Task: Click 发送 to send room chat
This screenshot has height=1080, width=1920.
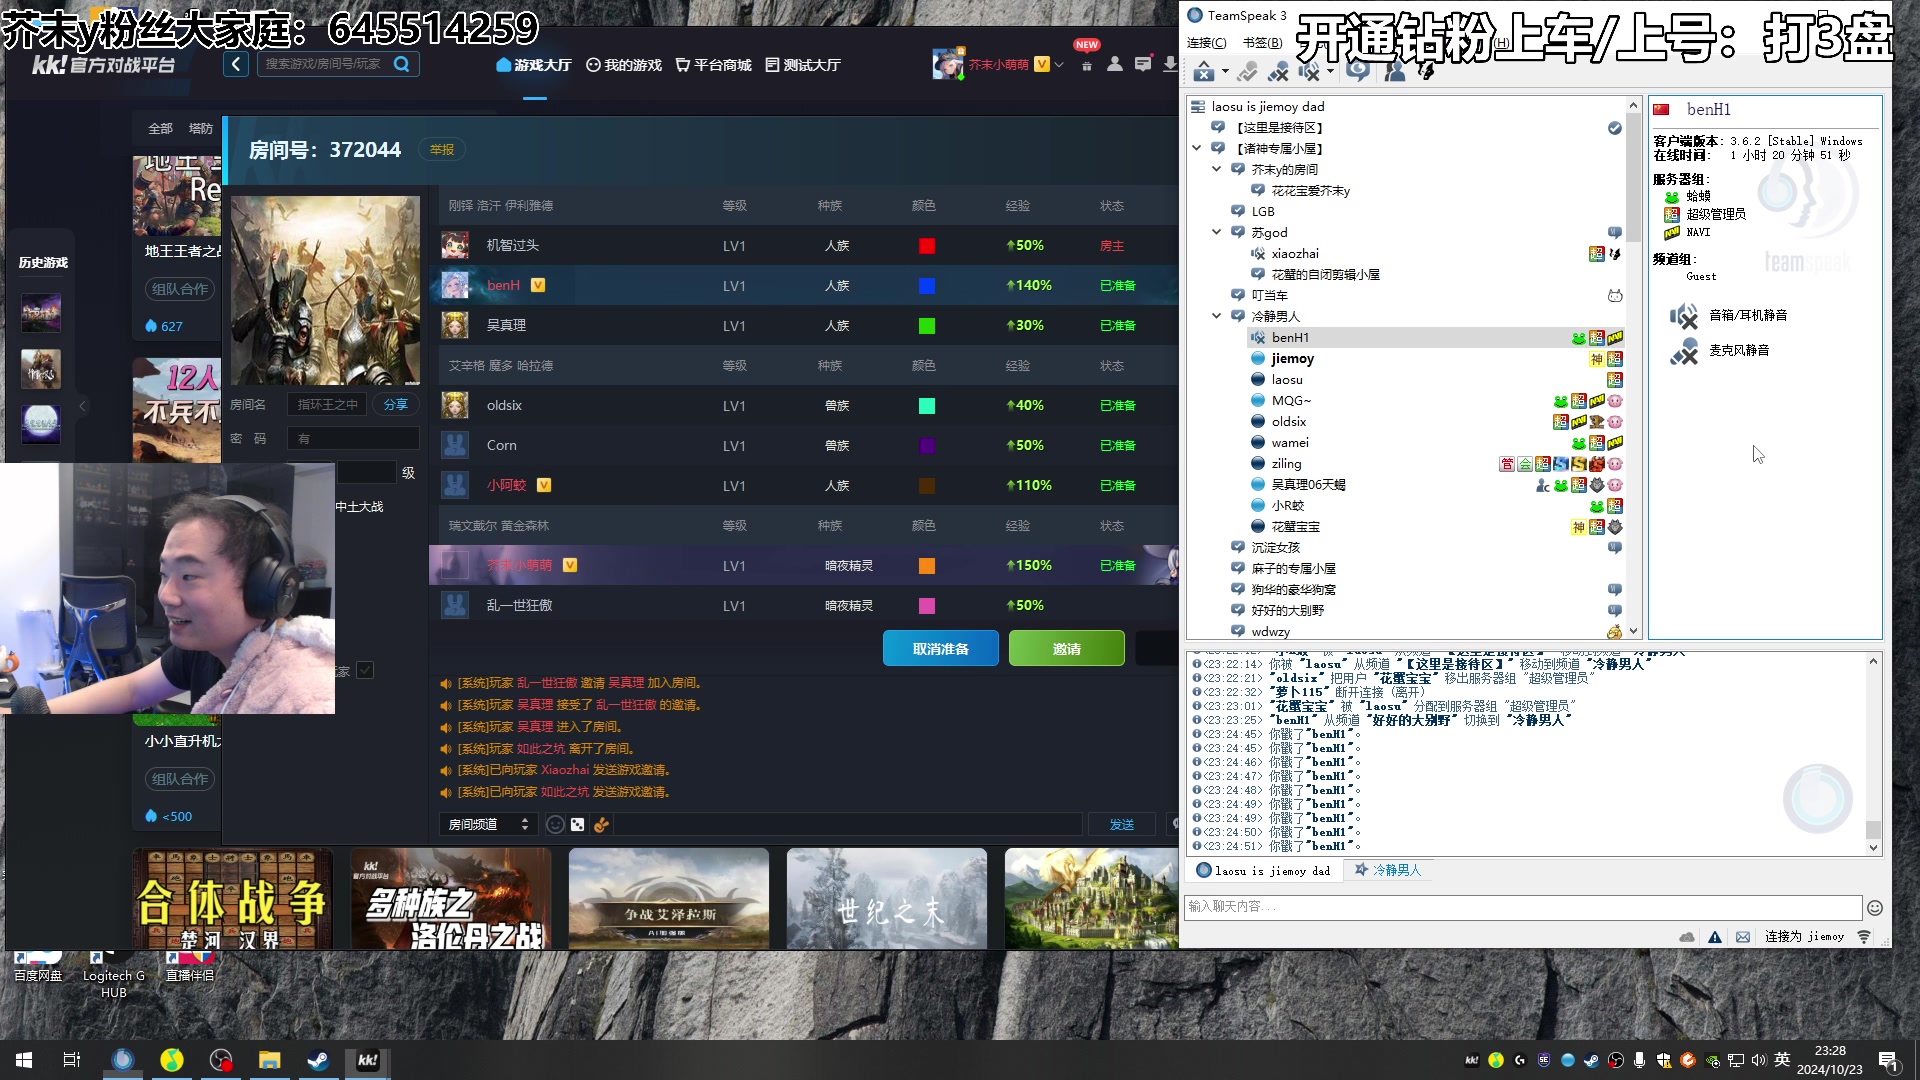Action: (1122, 825)
